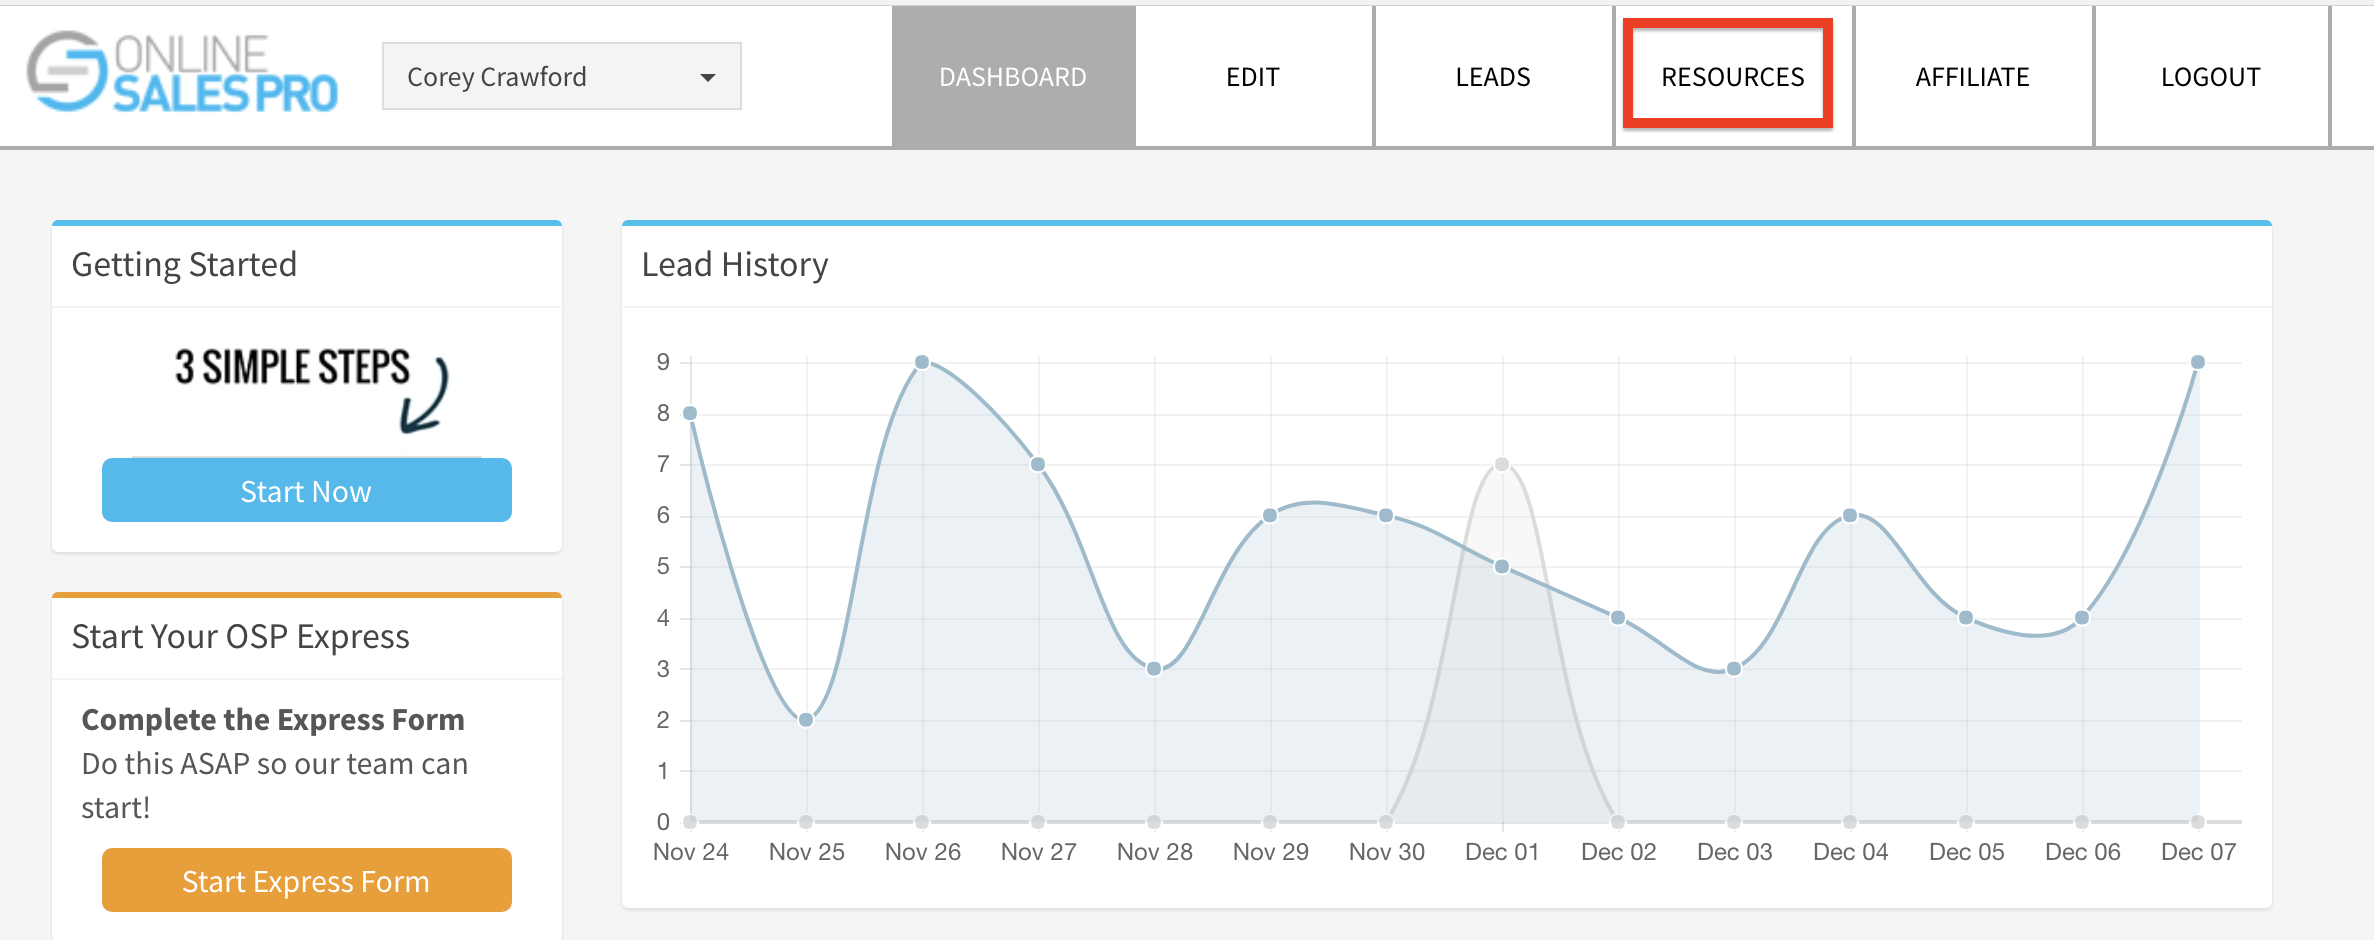Click the gray zero-value point at Nov 25

806,822
